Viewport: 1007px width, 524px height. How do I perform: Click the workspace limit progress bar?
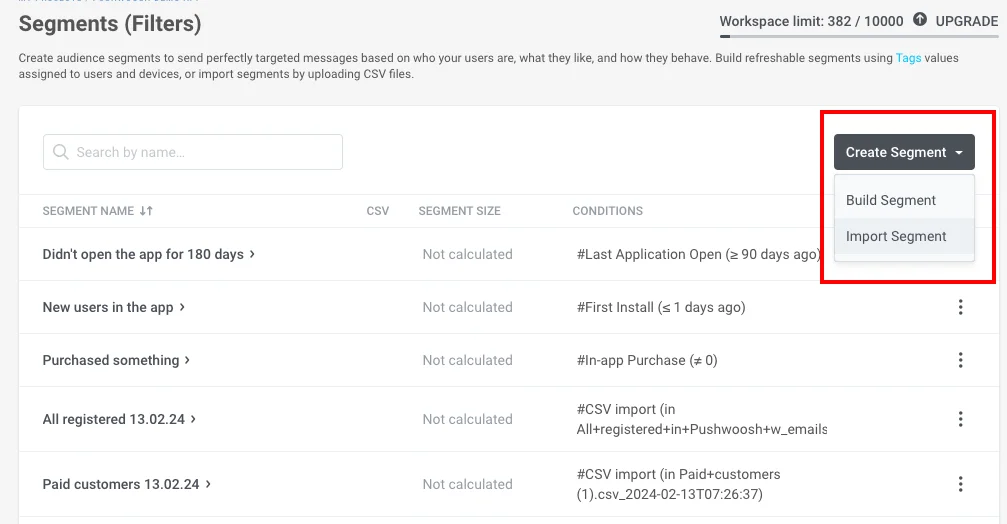pos(858,35)
